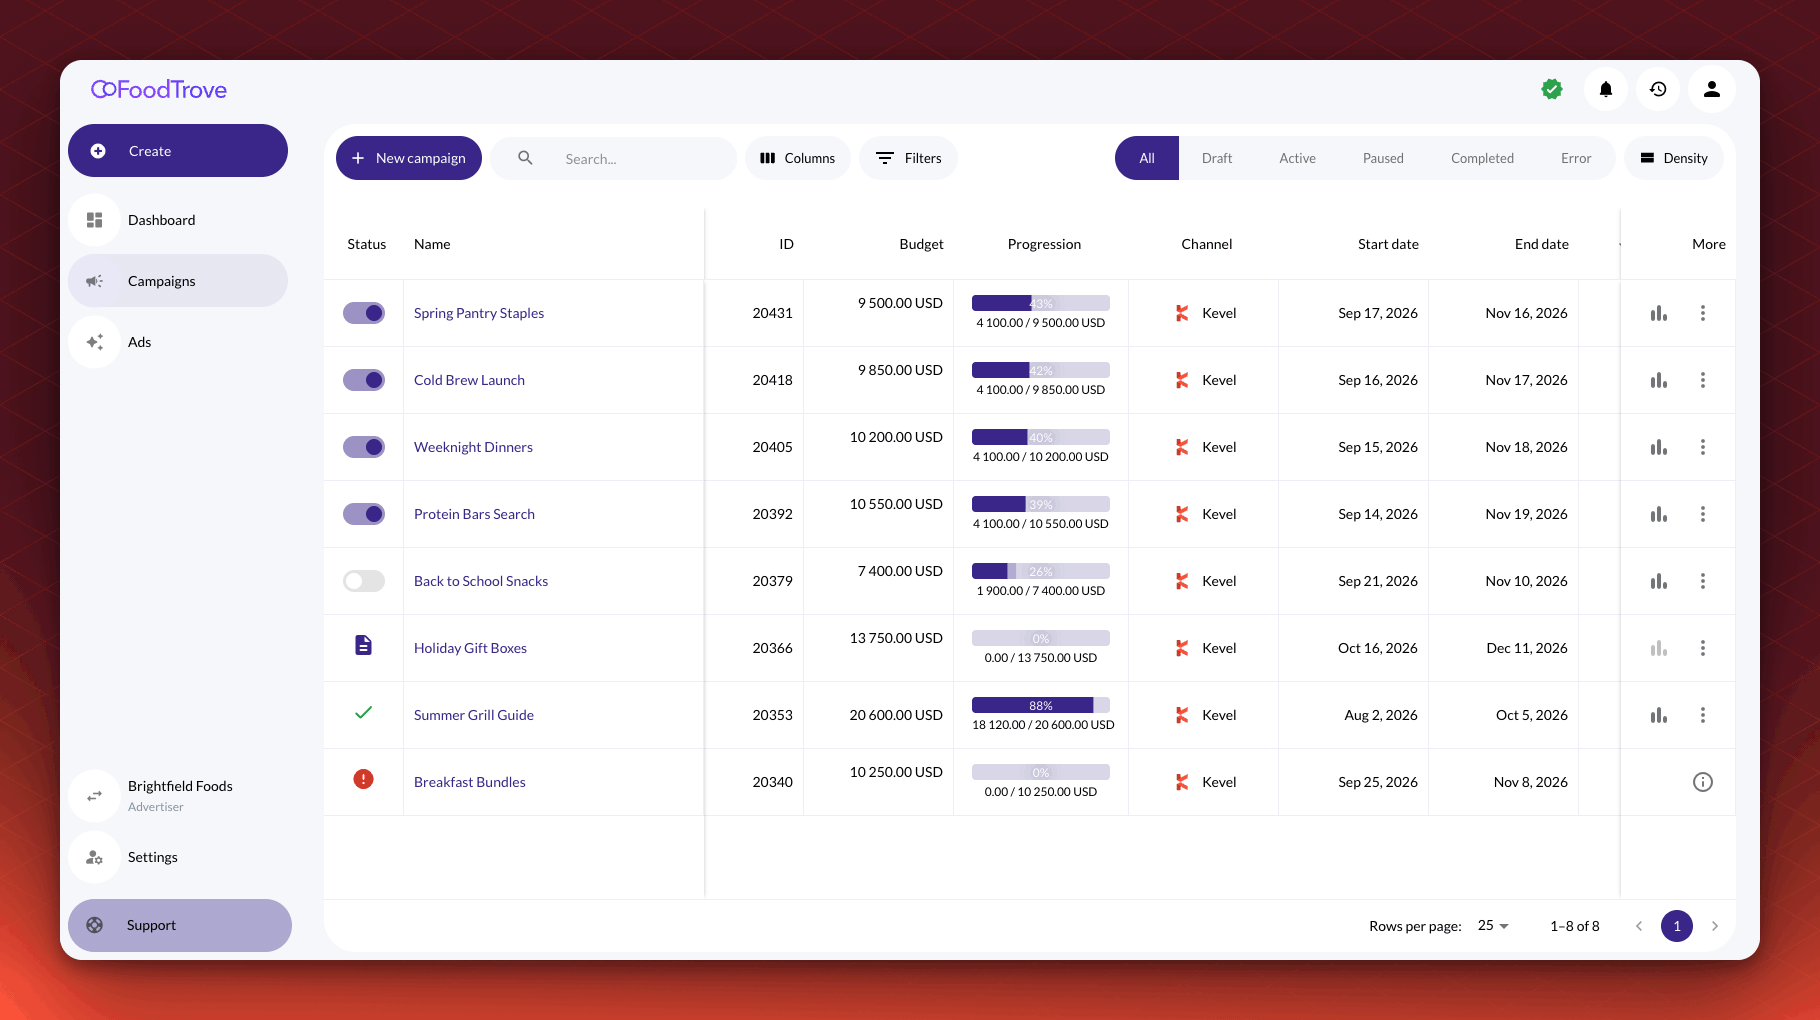This screenshot has height=1020, width=1820.
Task: Click the New campaign button
Action: click(409, 158)
